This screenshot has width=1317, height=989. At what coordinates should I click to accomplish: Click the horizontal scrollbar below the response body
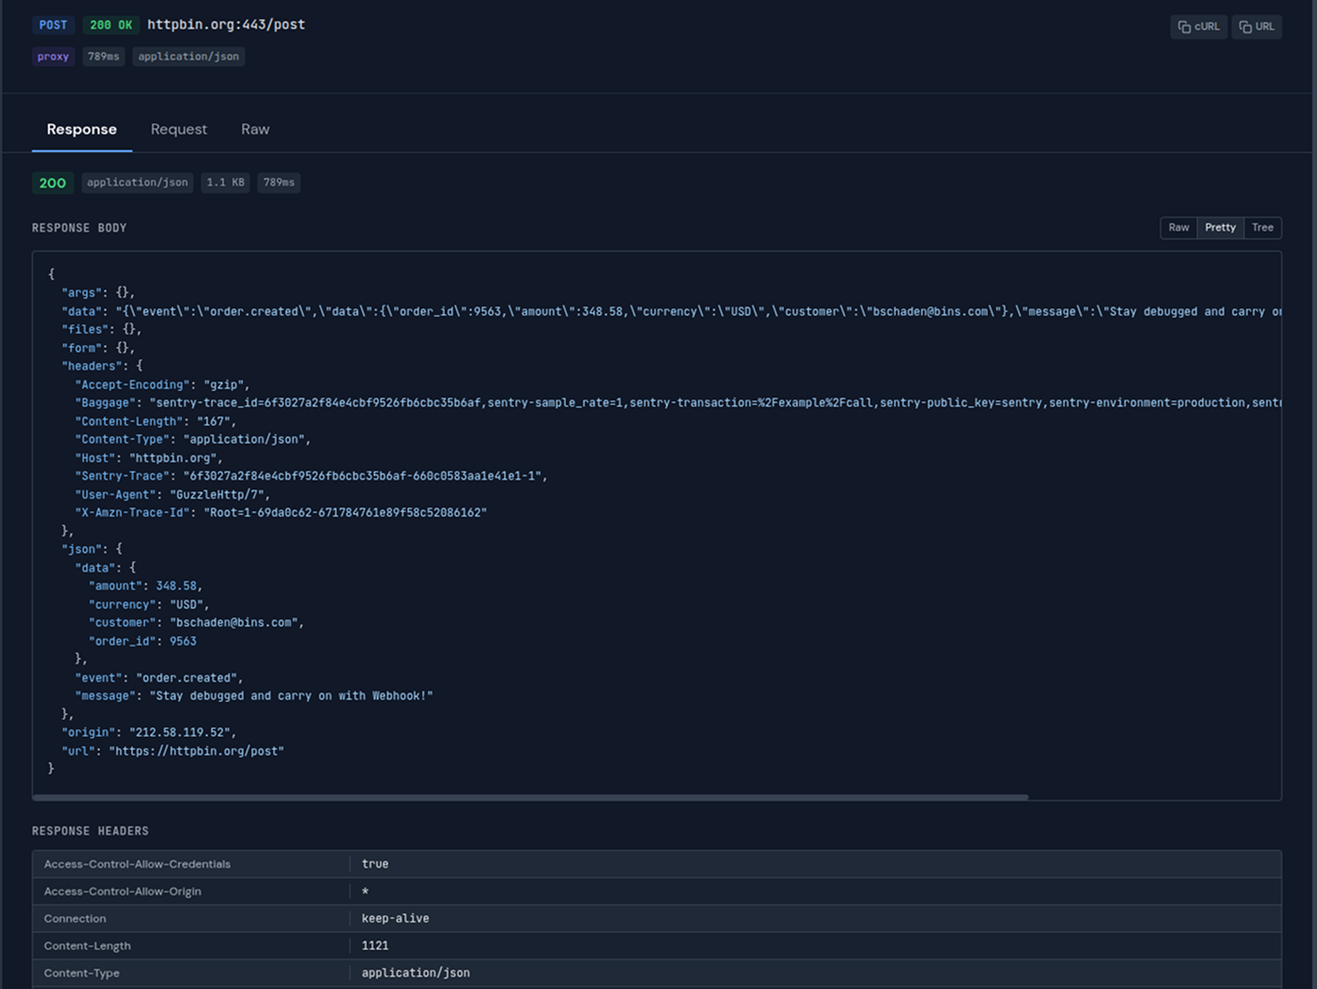point(530,797)
